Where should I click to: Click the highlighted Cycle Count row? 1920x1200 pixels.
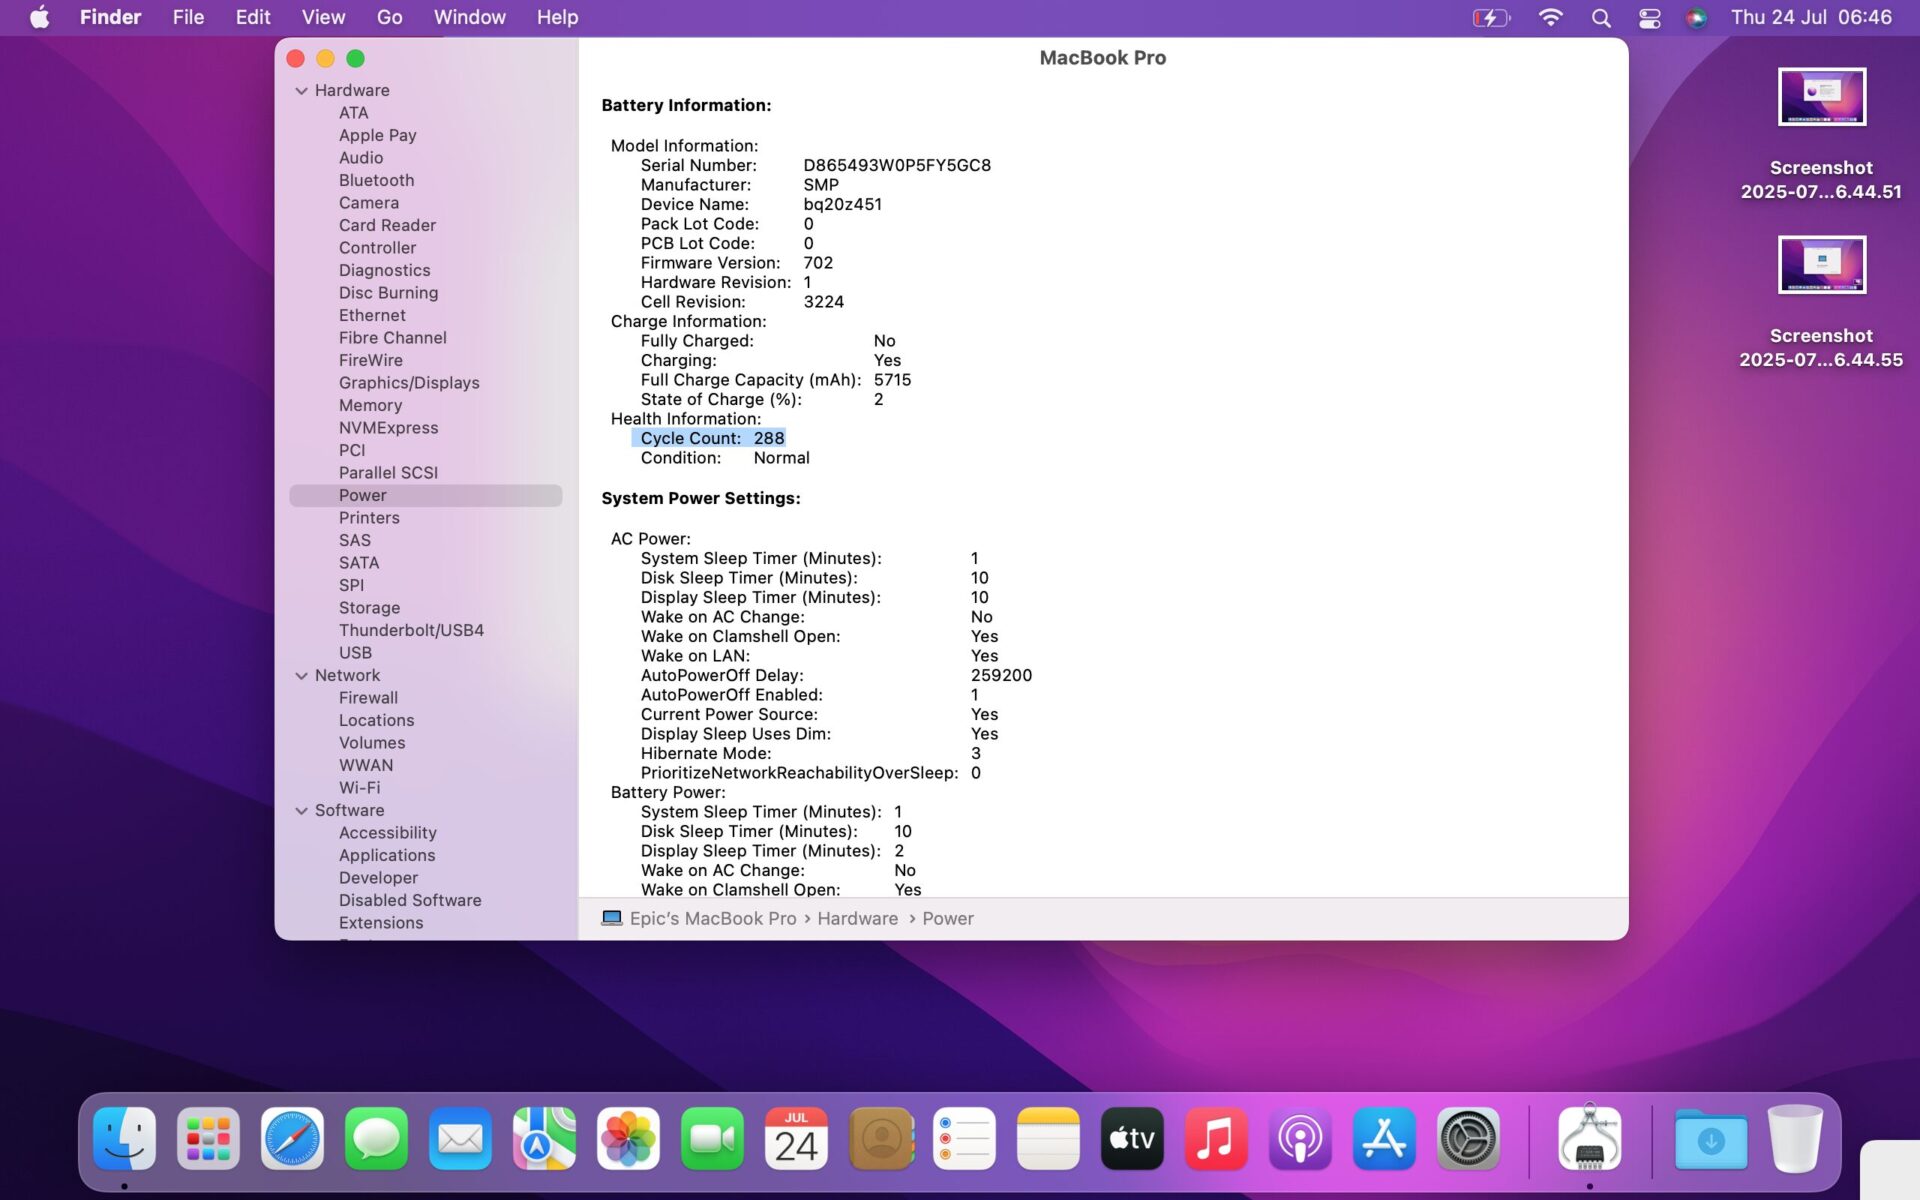tap(709, 438)
